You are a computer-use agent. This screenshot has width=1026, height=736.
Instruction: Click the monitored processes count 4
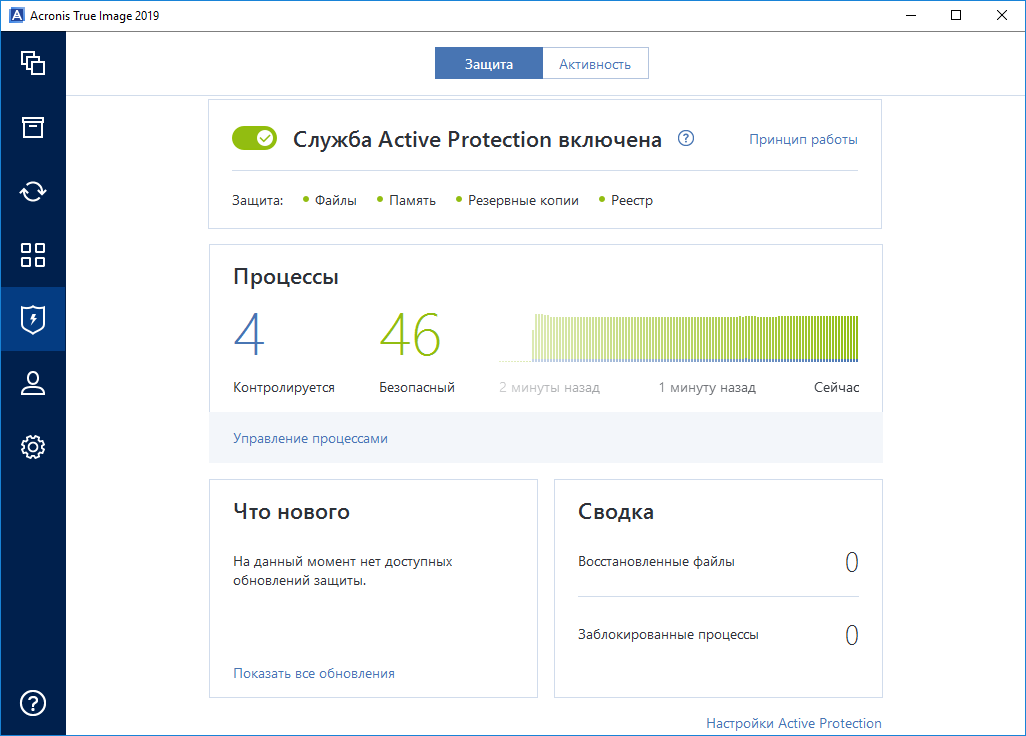click(249, 334)
